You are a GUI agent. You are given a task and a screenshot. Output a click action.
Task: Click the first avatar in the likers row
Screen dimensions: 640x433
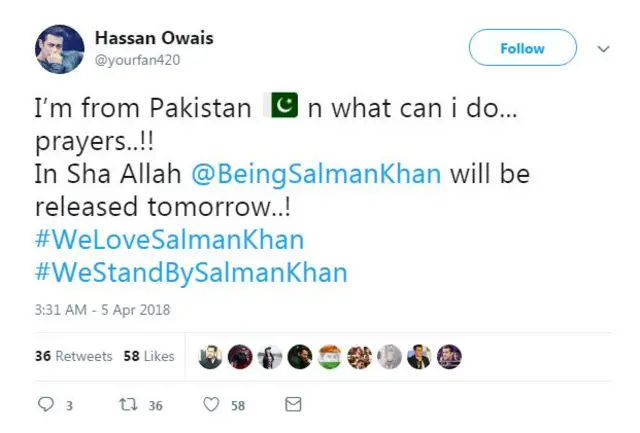tap(210, 357)
